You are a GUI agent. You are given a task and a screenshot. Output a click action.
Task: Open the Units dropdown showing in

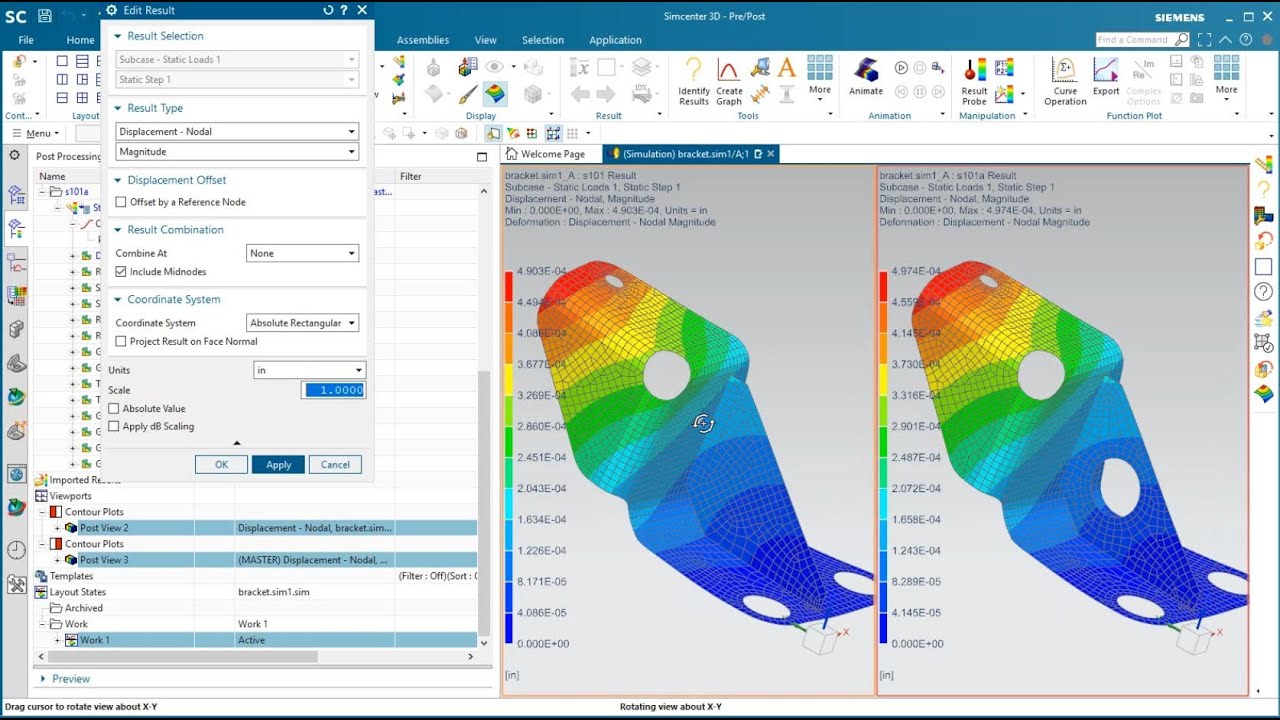[309, 370]
